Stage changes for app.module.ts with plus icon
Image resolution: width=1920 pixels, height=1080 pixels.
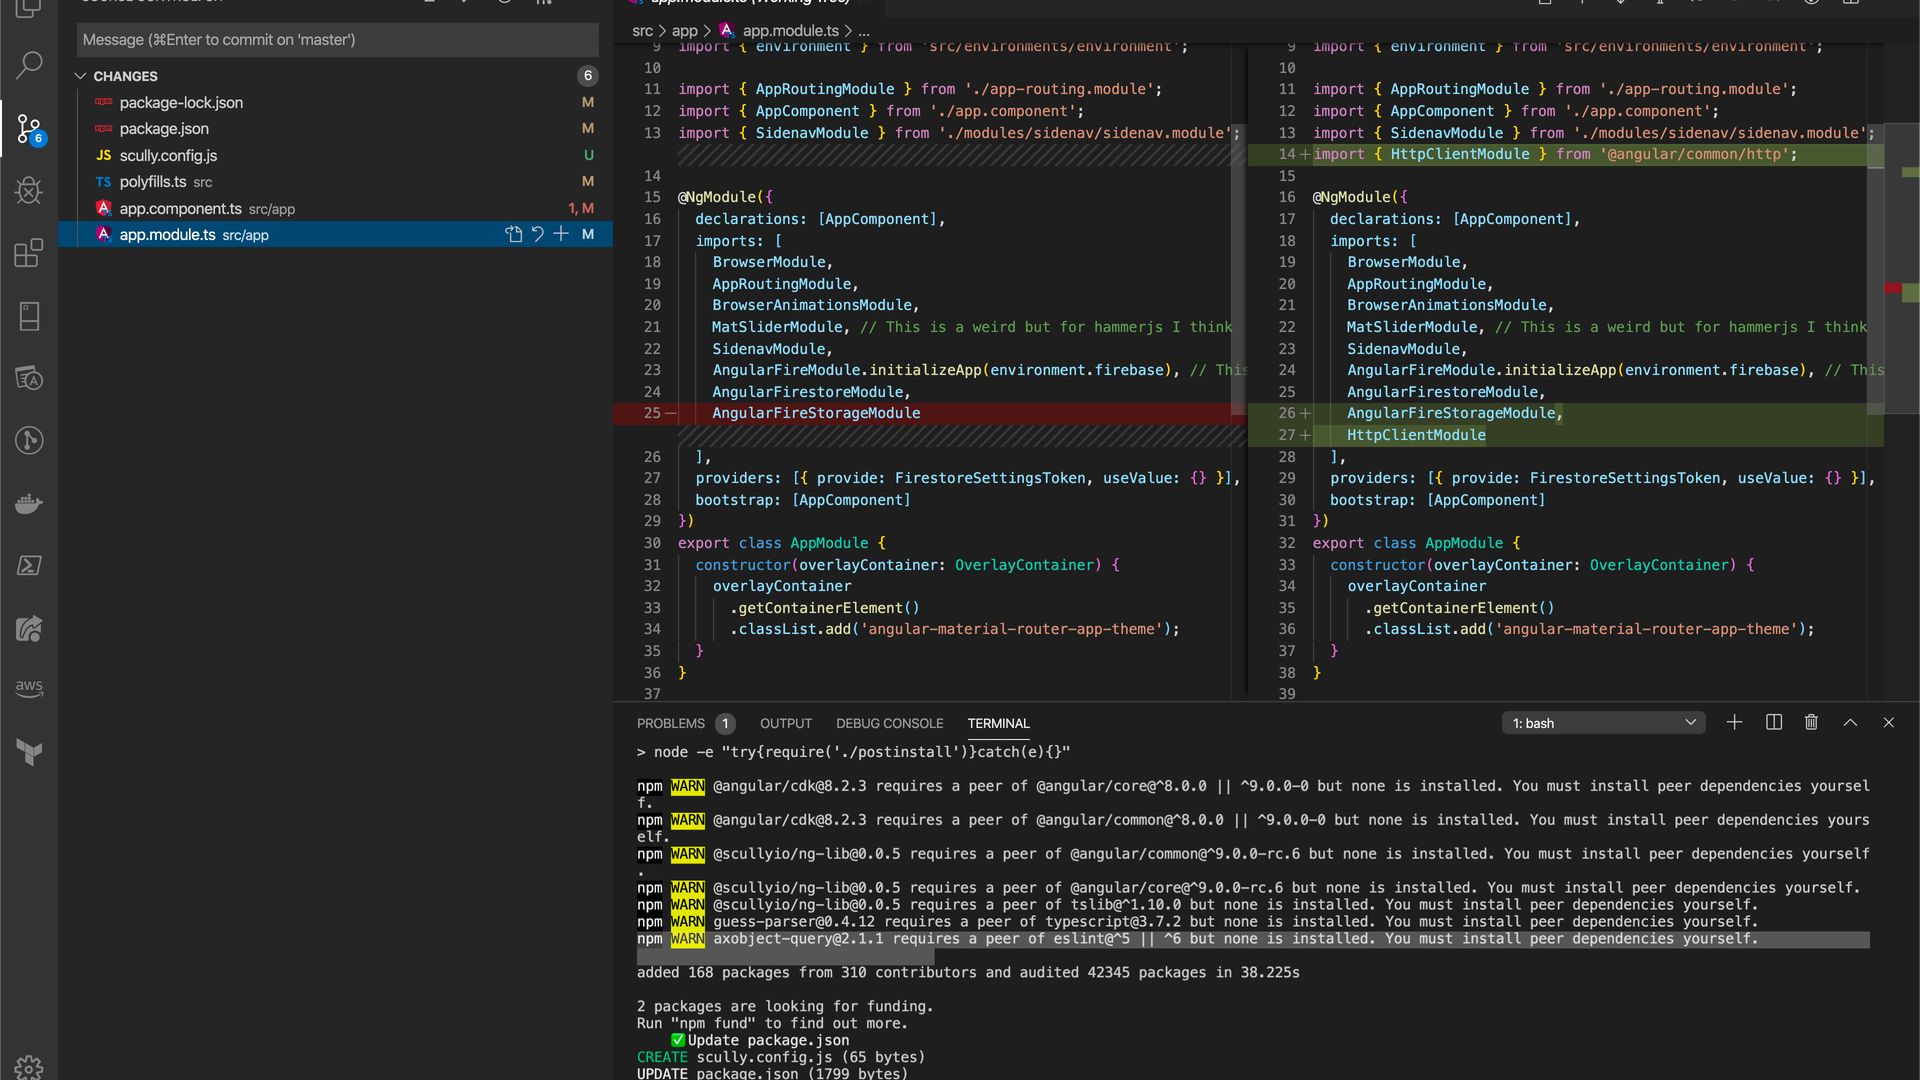561,234
